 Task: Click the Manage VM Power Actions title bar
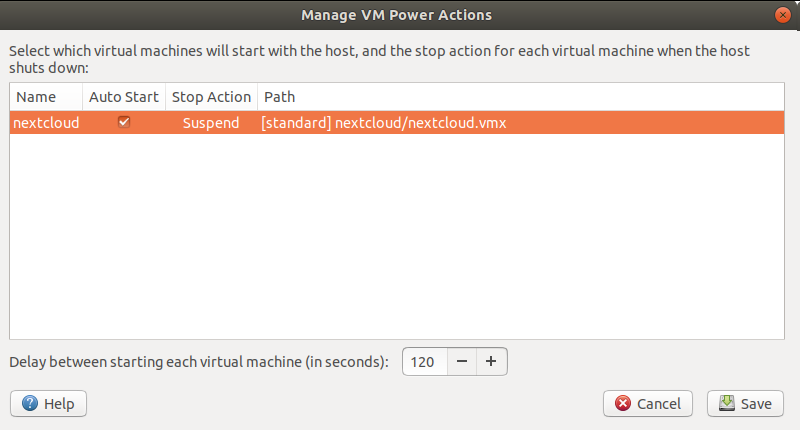coord(396,15)
